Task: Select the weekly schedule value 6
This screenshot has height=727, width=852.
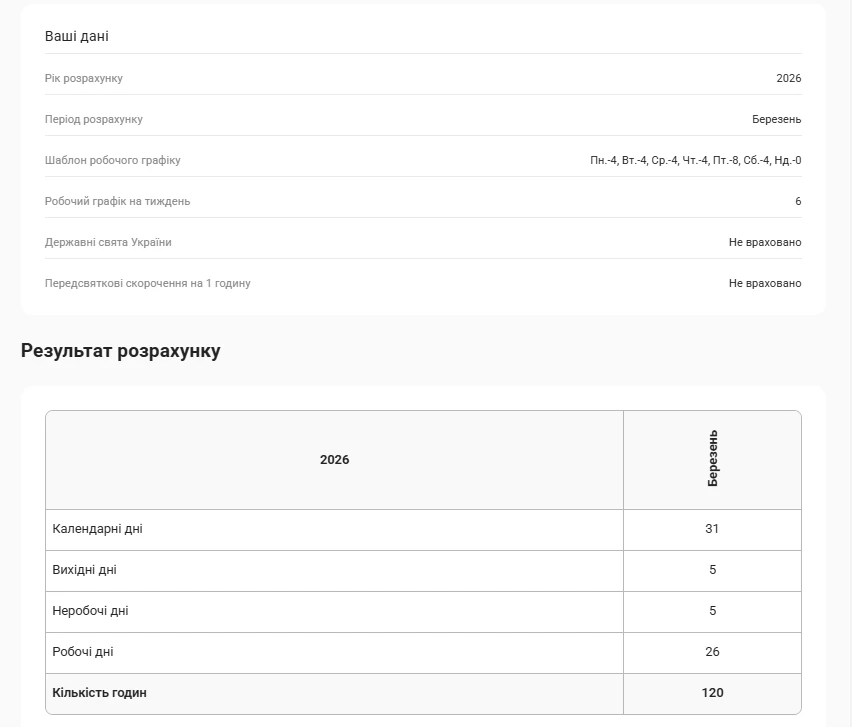Action: tap(798, 201)
